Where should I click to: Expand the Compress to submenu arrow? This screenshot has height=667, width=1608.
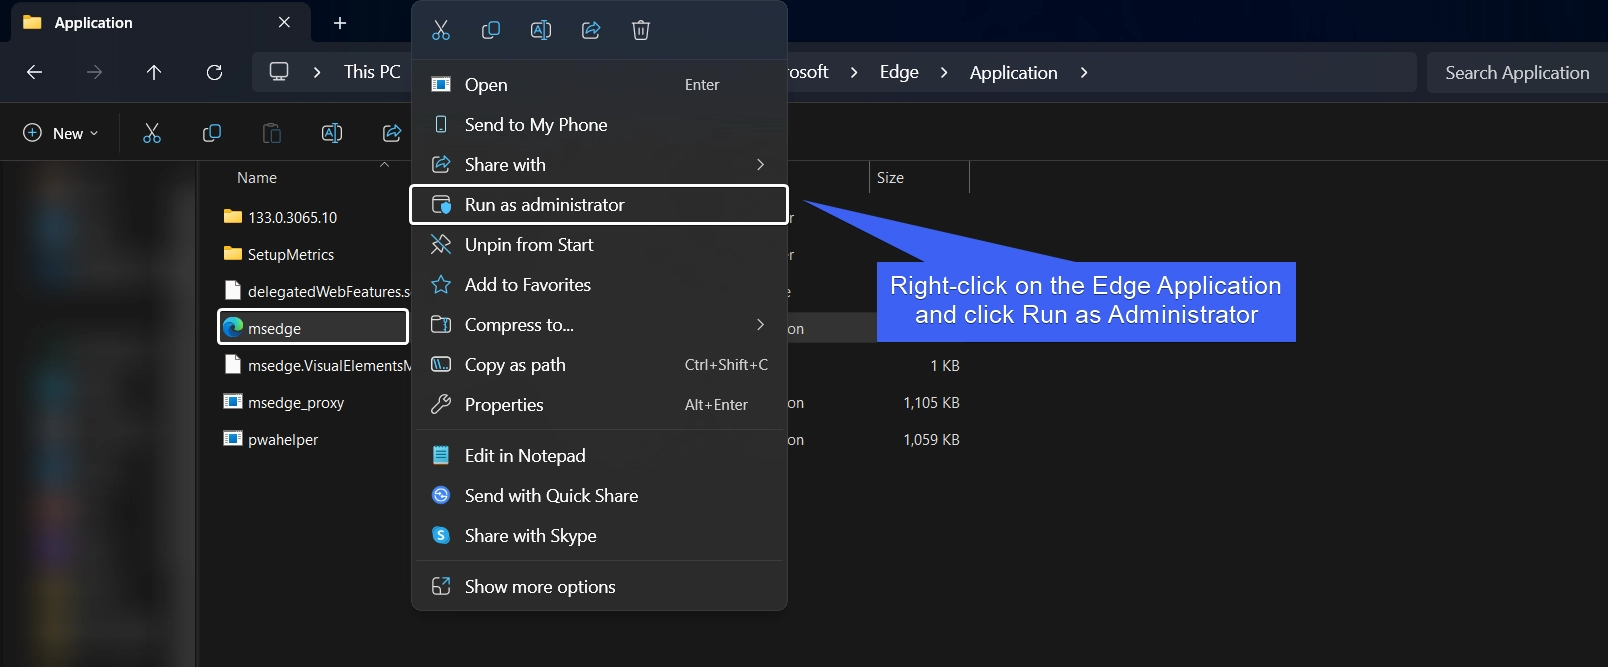pyautogui.click(x=760, y=325)
